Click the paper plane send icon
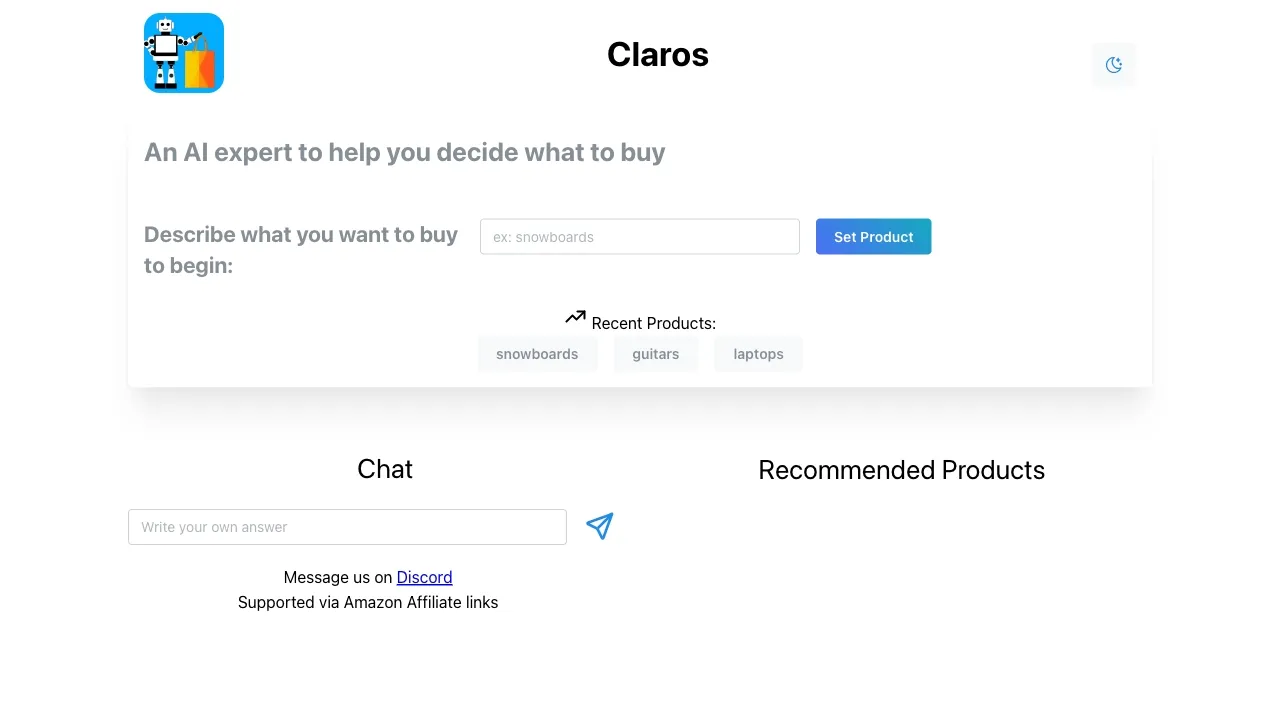 point(599,525)
